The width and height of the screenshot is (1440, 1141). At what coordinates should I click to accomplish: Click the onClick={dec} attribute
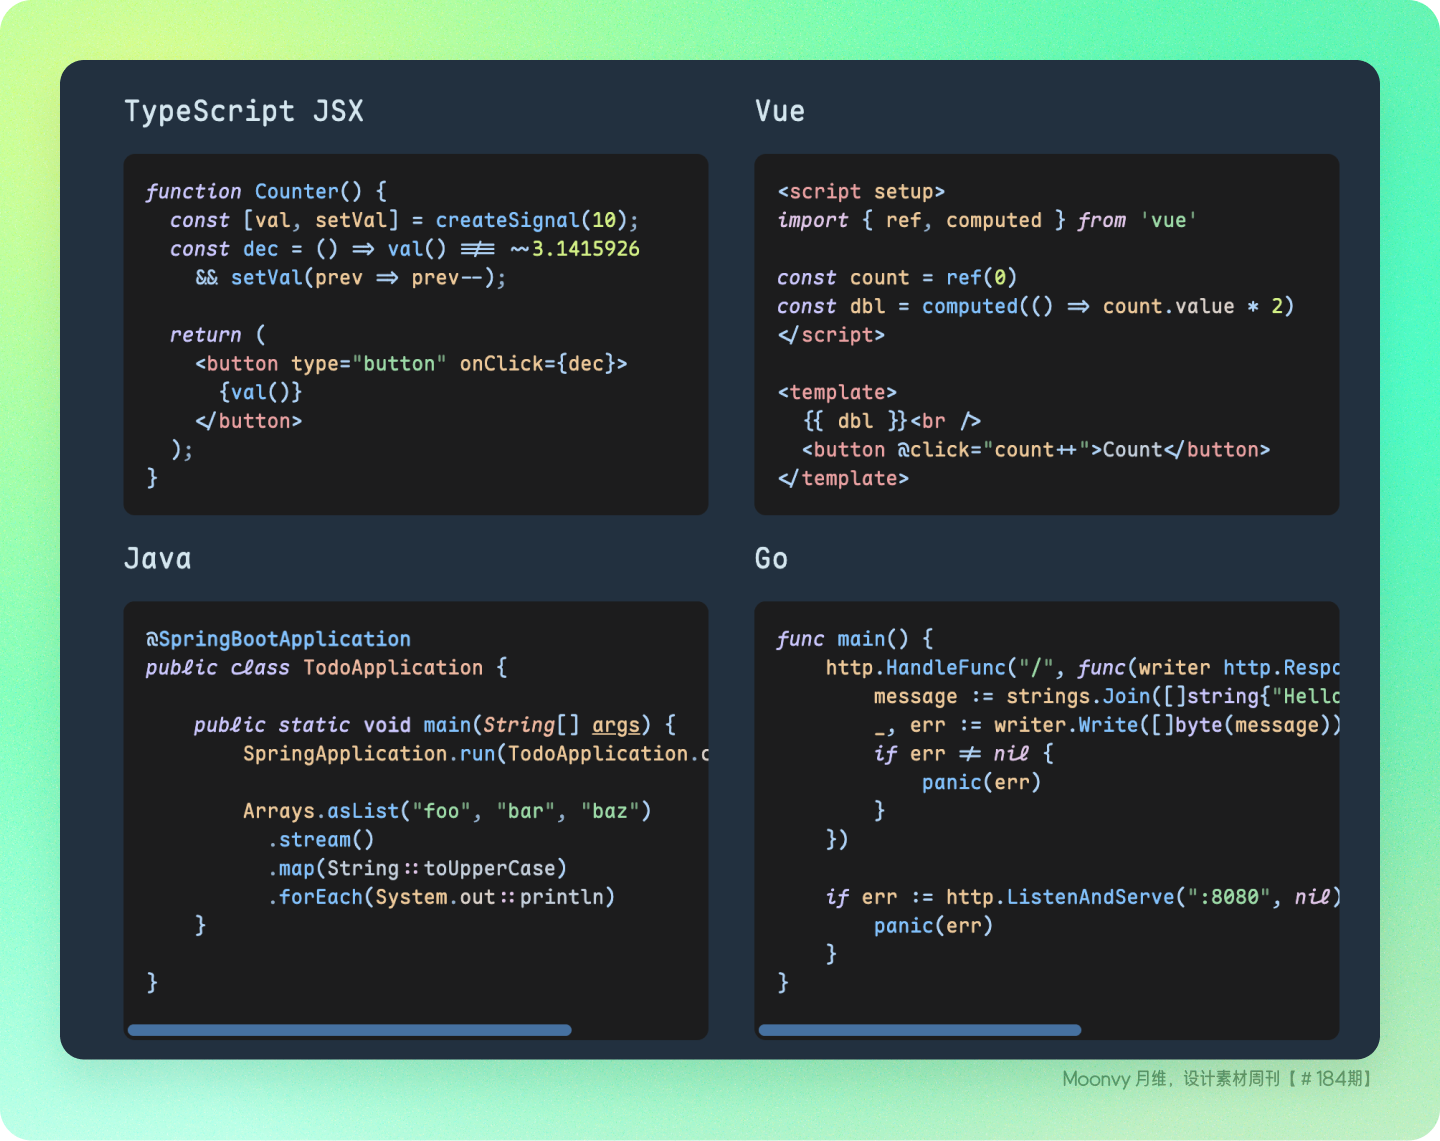[x=543, y=364]
